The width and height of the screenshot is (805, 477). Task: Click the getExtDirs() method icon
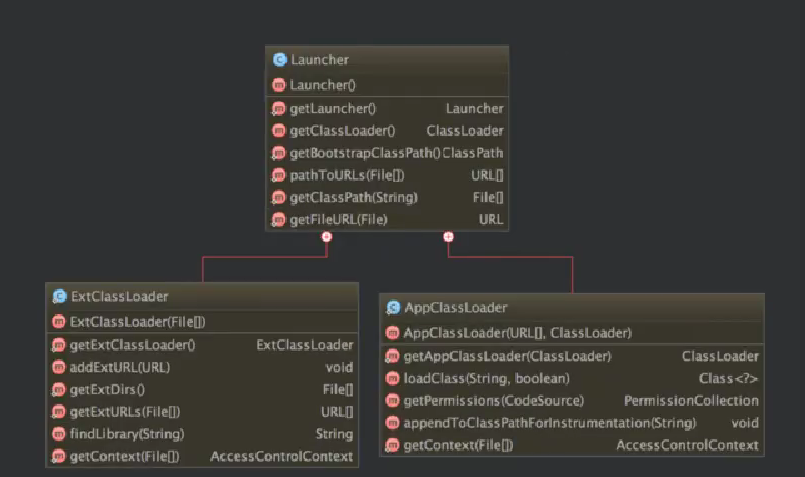(59, 389)
